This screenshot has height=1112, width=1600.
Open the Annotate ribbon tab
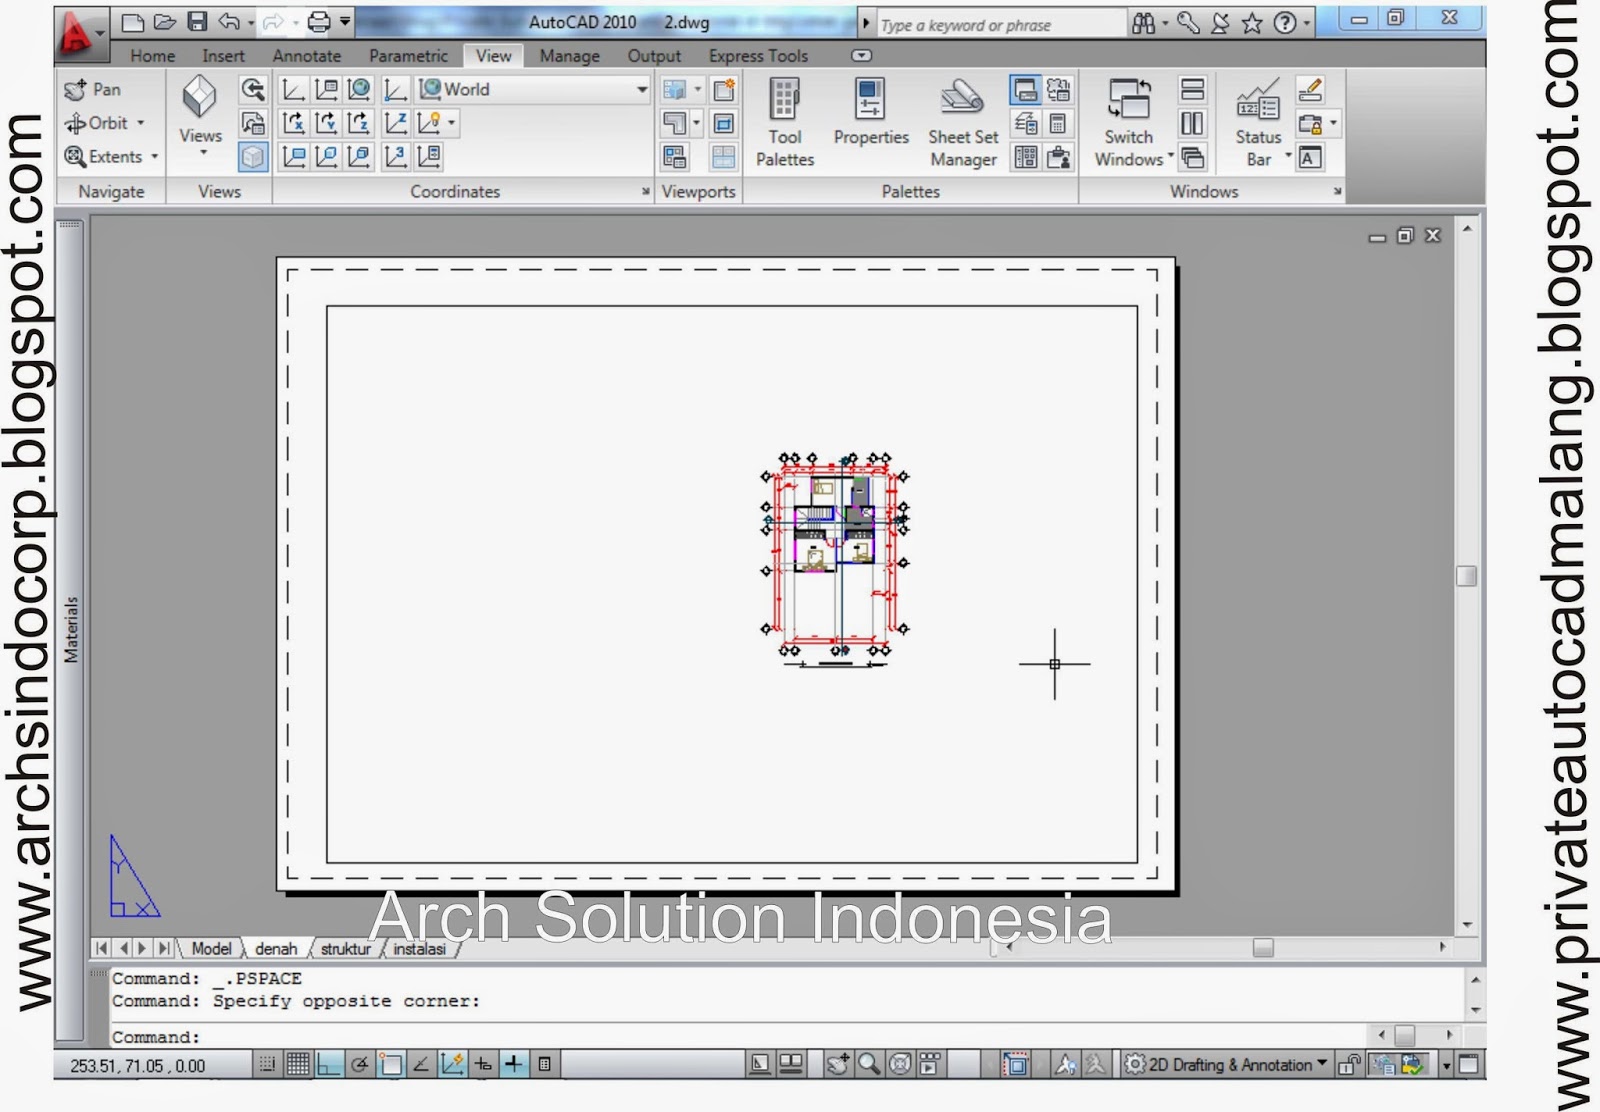click(x=307, y=56)
